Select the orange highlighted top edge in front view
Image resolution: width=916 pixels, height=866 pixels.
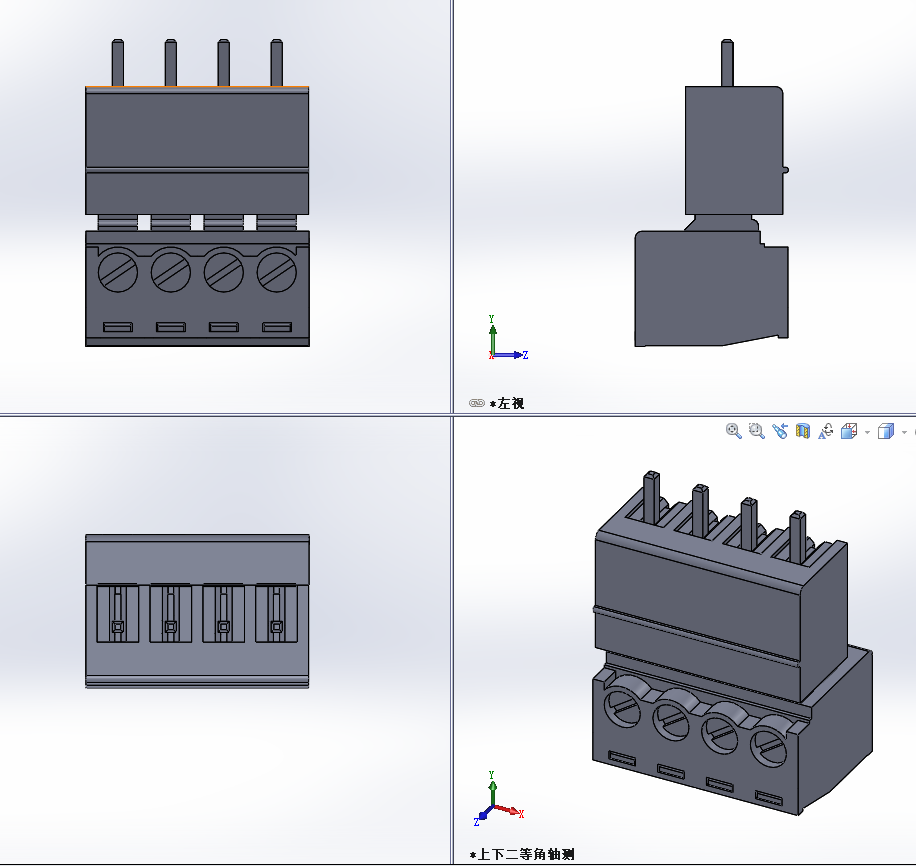(197, 88)
